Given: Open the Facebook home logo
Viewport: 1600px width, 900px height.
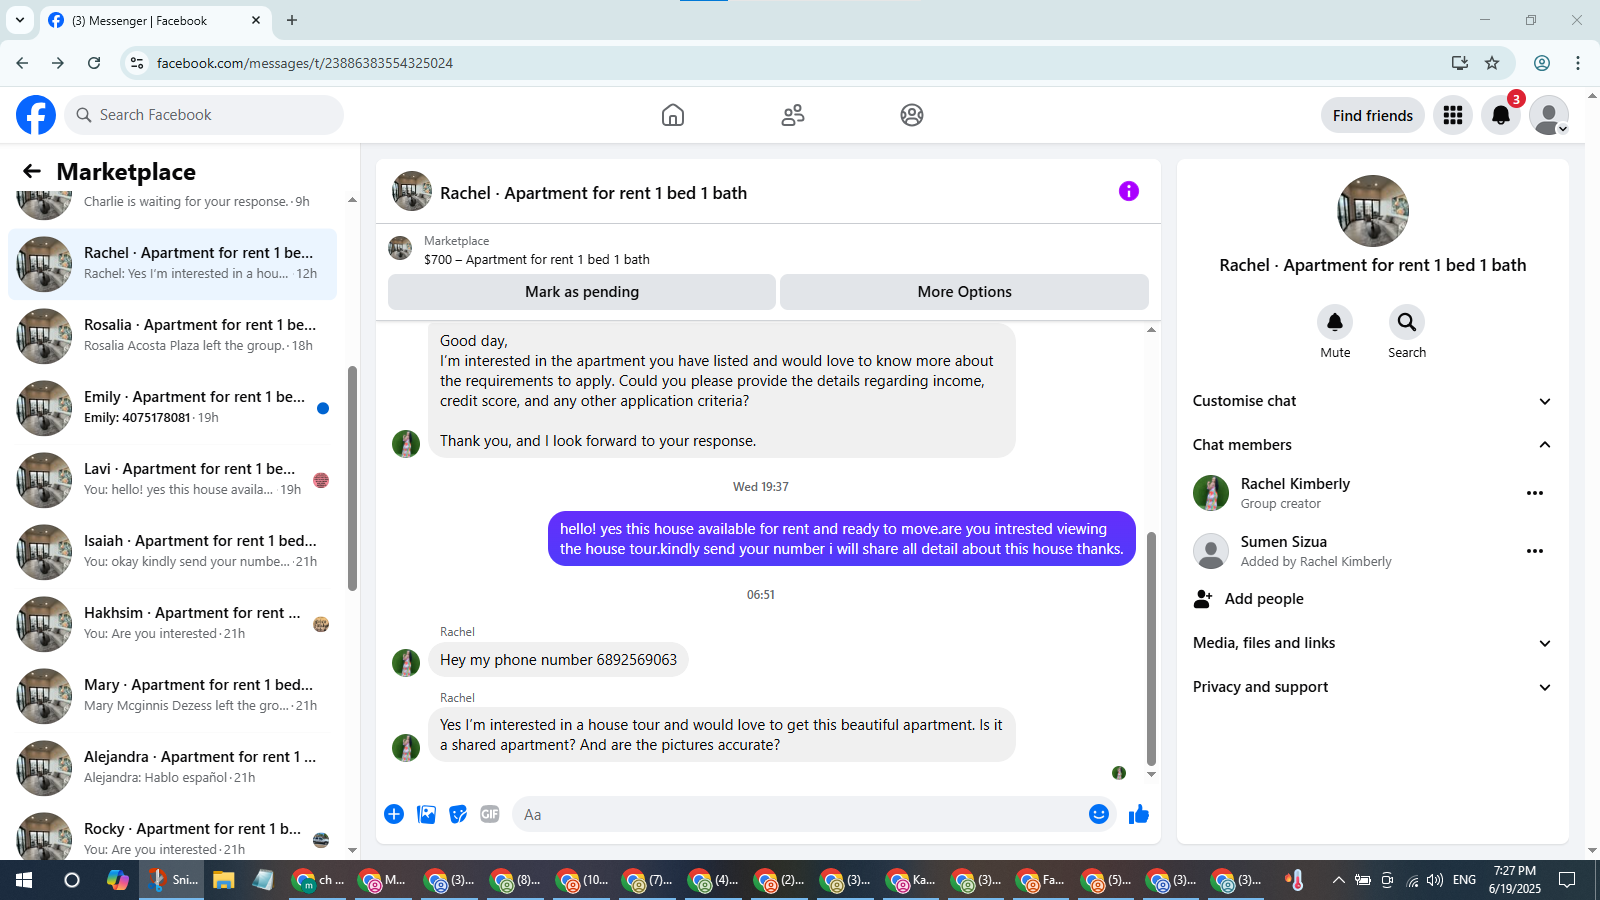Looking at the screenshot, I should [x=36, y=115].
